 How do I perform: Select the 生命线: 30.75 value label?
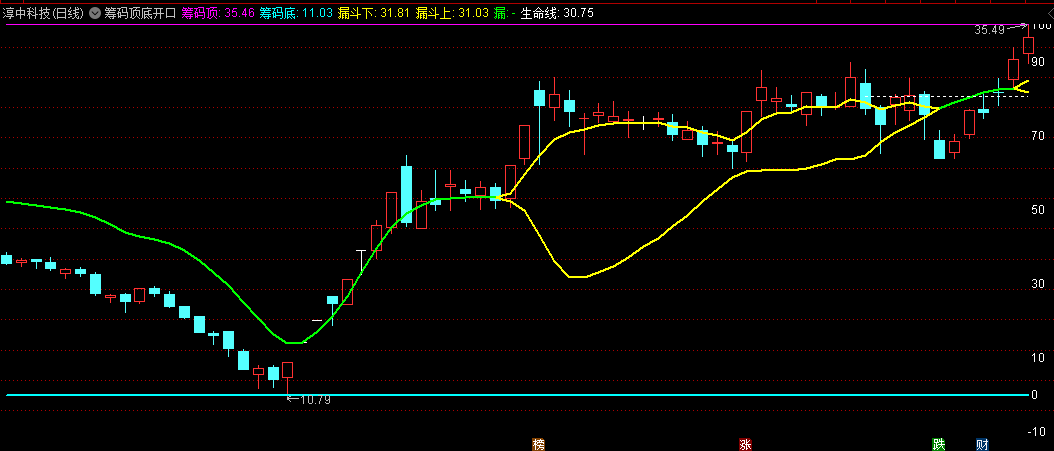coord(557,13)
